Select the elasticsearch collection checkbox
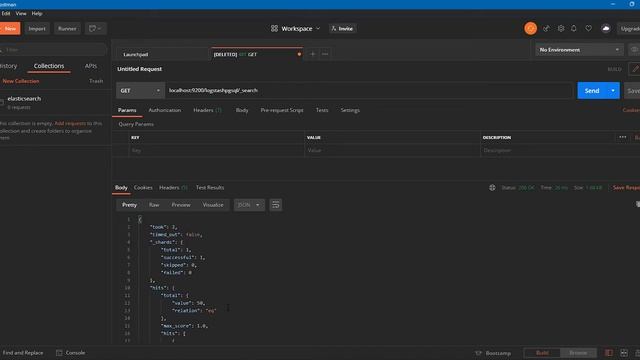This screenshot has height=360, width=640. (x=2, y=102)
